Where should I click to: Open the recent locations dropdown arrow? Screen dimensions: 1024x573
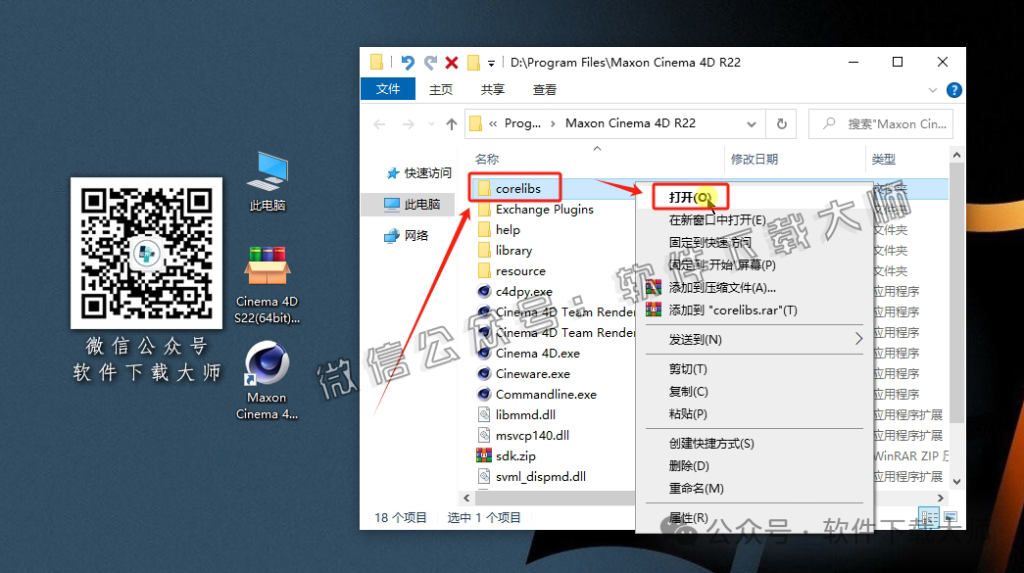[x=431, y=124]
